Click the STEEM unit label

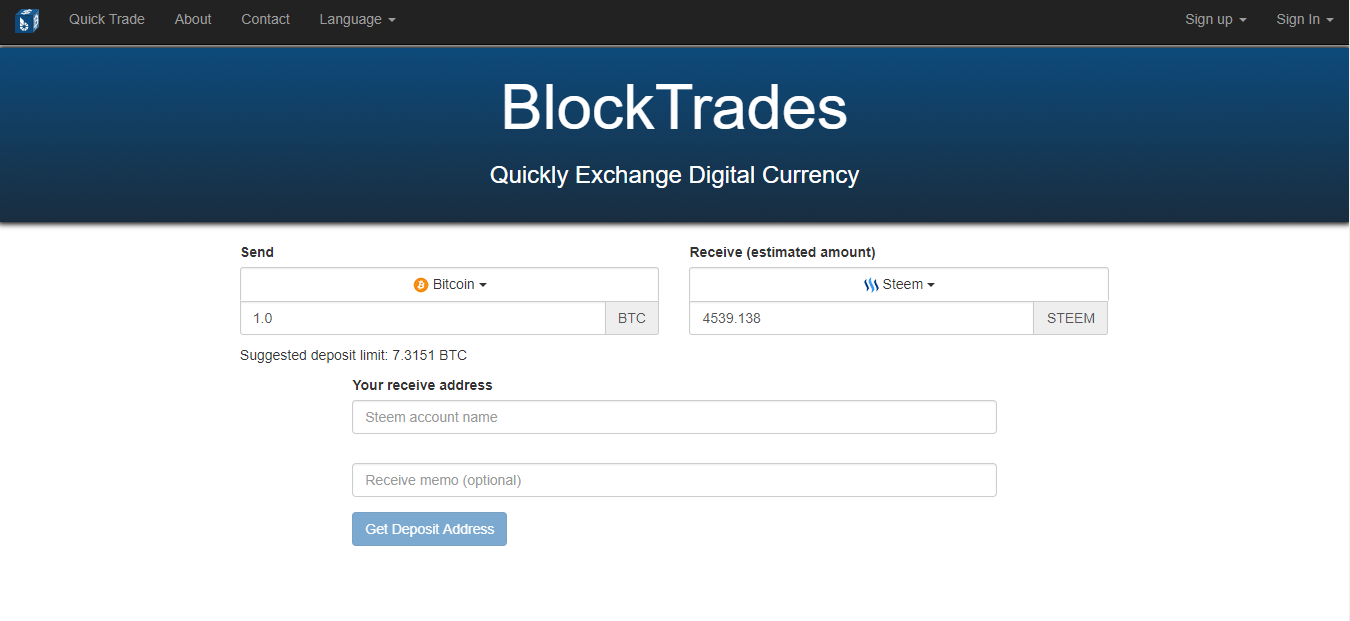(x=1071, y=318)
